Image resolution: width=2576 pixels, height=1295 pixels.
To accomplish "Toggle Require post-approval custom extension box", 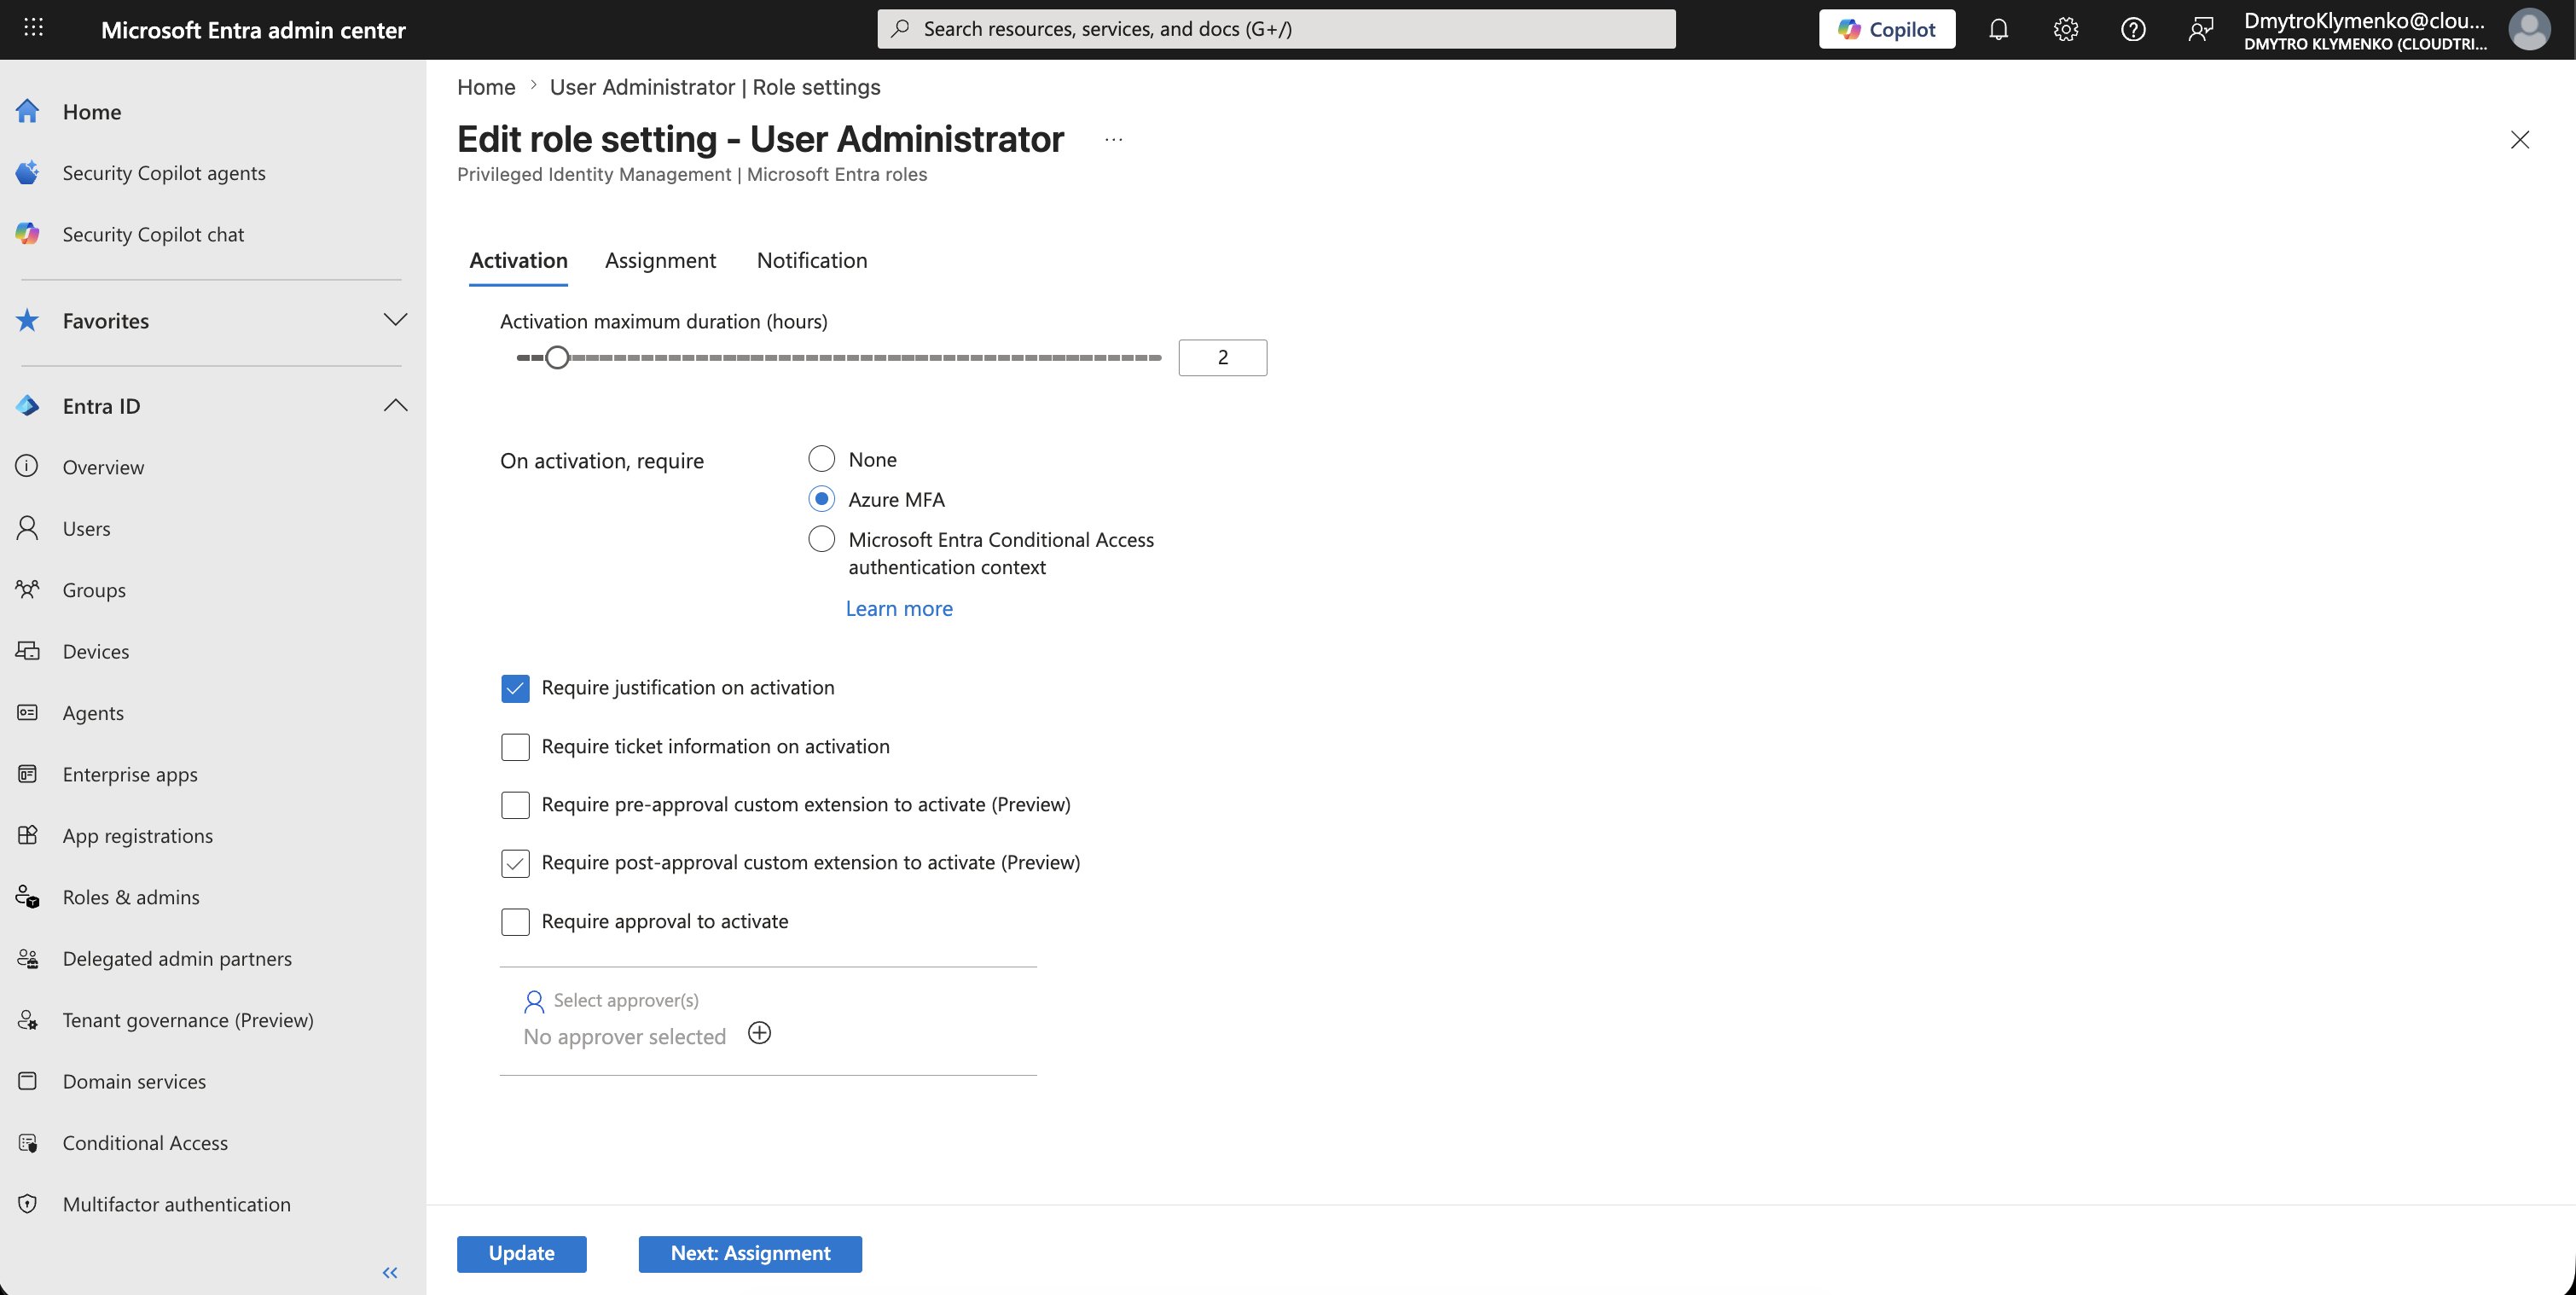I will 515,863.
